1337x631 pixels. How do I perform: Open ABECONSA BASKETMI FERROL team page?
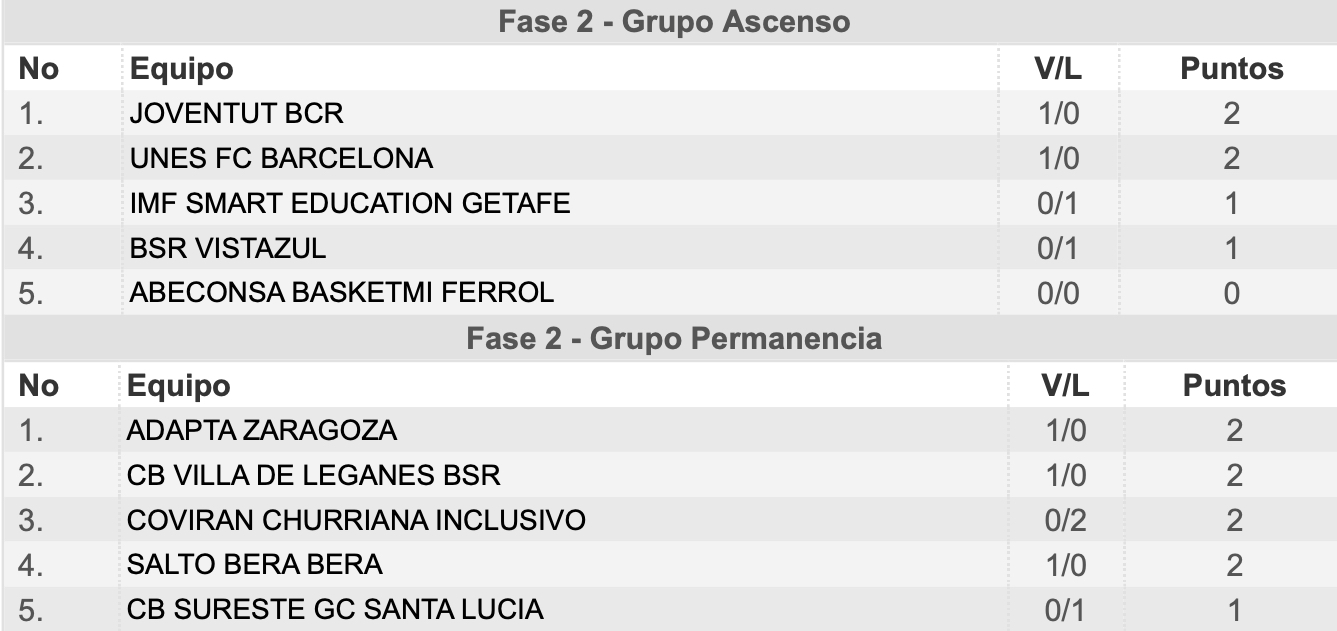pyautogui.click(x=342, y=293)
